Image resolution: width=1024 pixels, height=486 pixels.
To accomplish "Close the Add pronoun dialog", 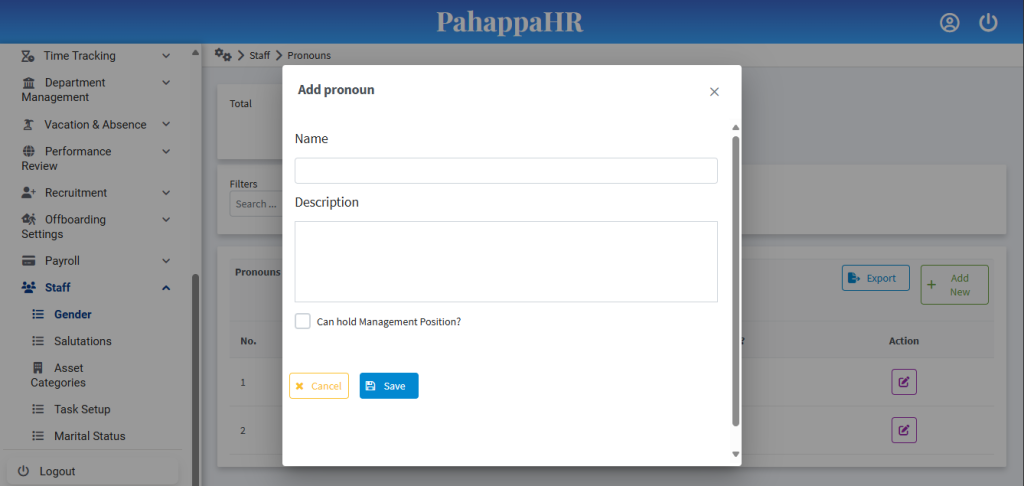I will pyautogui.click(x=714, y=92).
